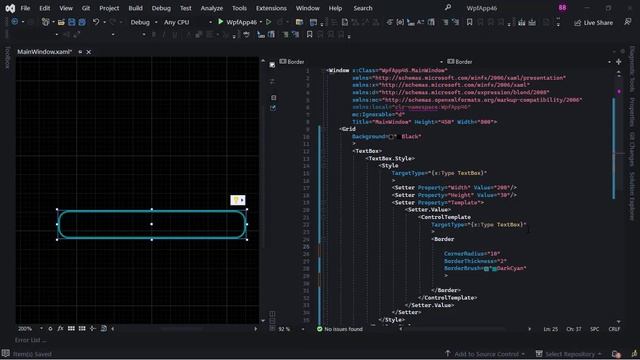Click the No issues found indicator

340,329
